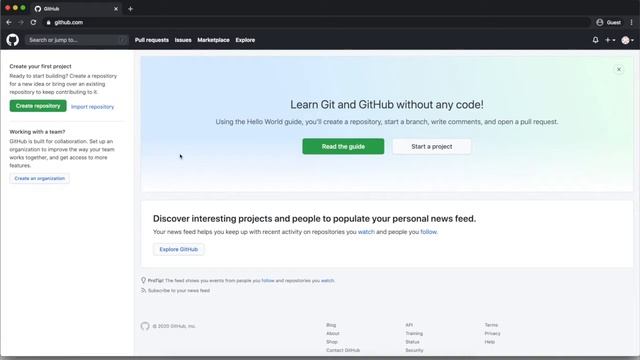Open the Shop footer link
640x360 pixels.
tap(332, 342)
